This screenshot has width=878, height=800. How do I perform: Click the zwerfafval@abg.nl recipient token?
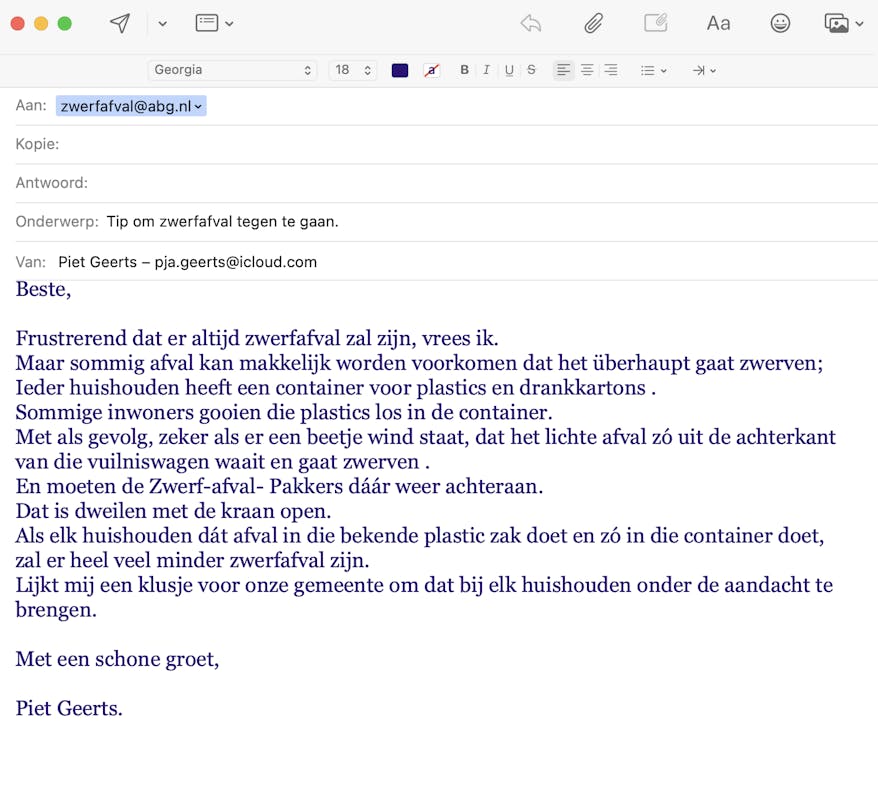[x=131, y=106]
